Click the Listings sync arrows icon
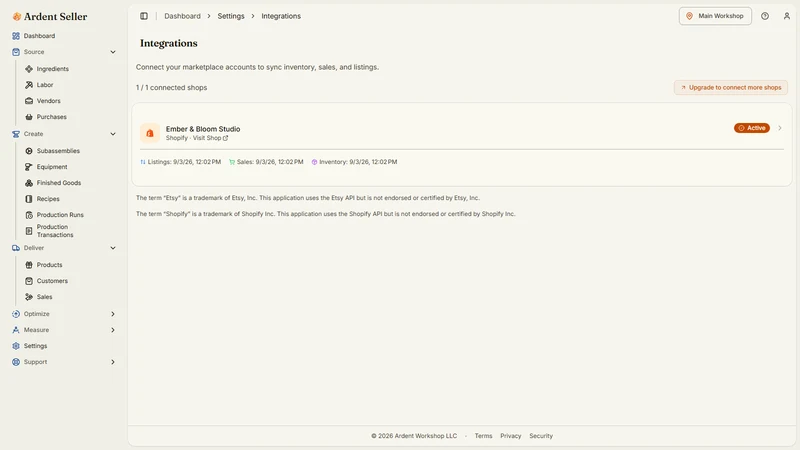 coord(143,162)
